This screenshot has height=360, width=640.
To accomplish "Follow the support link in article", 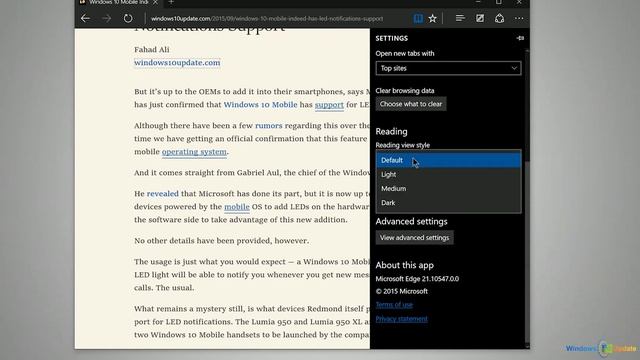I will coord(329,105).
